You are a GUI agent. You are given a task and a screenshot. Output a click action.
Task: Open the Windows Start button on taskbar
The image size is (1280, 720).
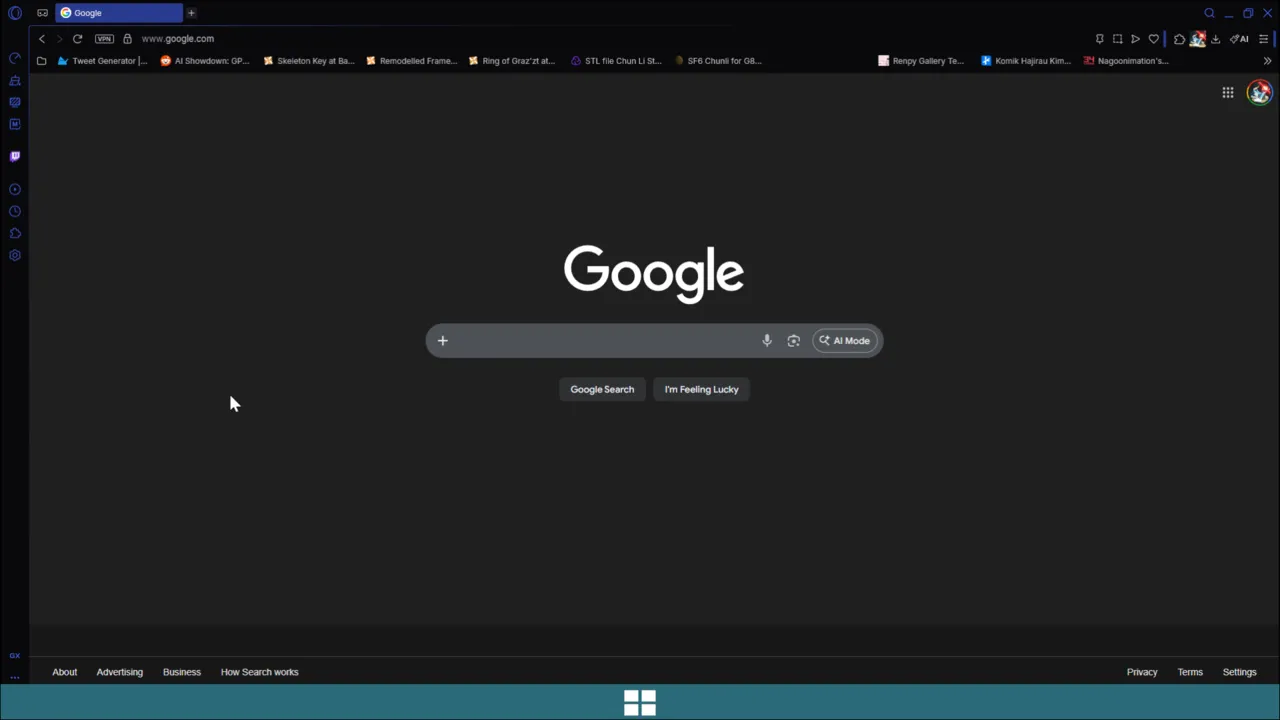(x=640, y=703)
